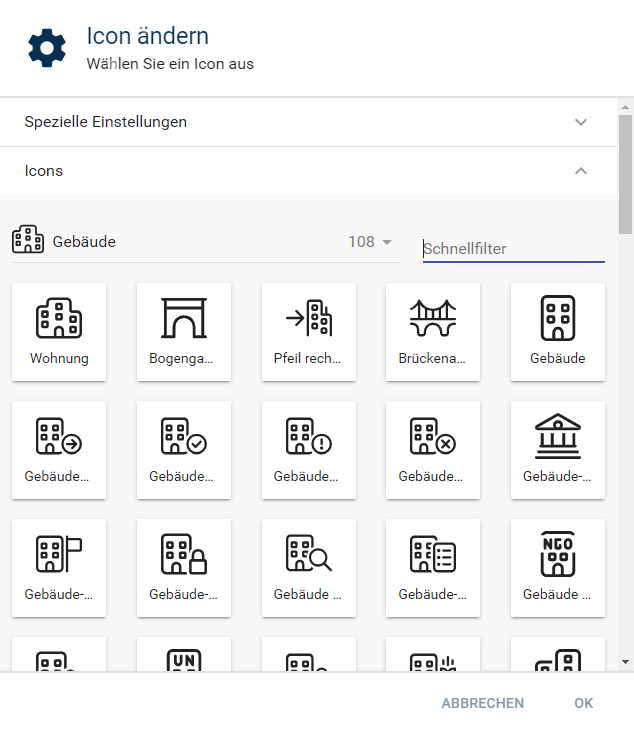This screenshot has height=735, width=634.
Task: Choose the Bogengang archway icon
Action: pos(184,331)
